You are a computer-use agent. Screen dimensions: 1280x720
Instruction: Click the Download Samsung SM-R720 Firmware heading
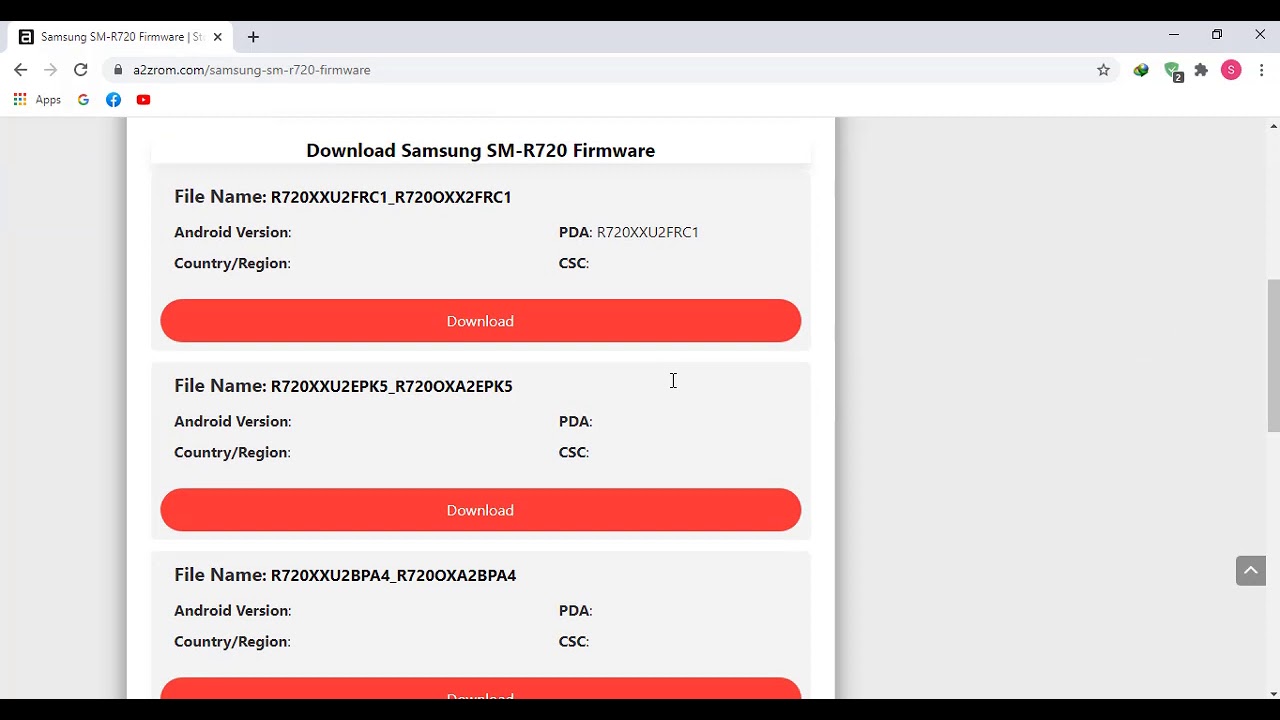click(x=480, y=150)
